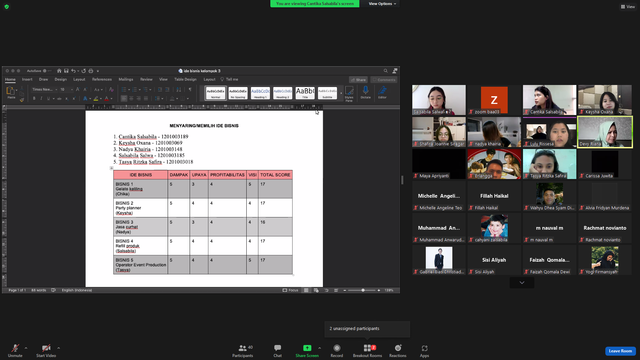Start sharing with the green Share Screen icon
This screenshot has height=360, width=640.
click(307, 348)
